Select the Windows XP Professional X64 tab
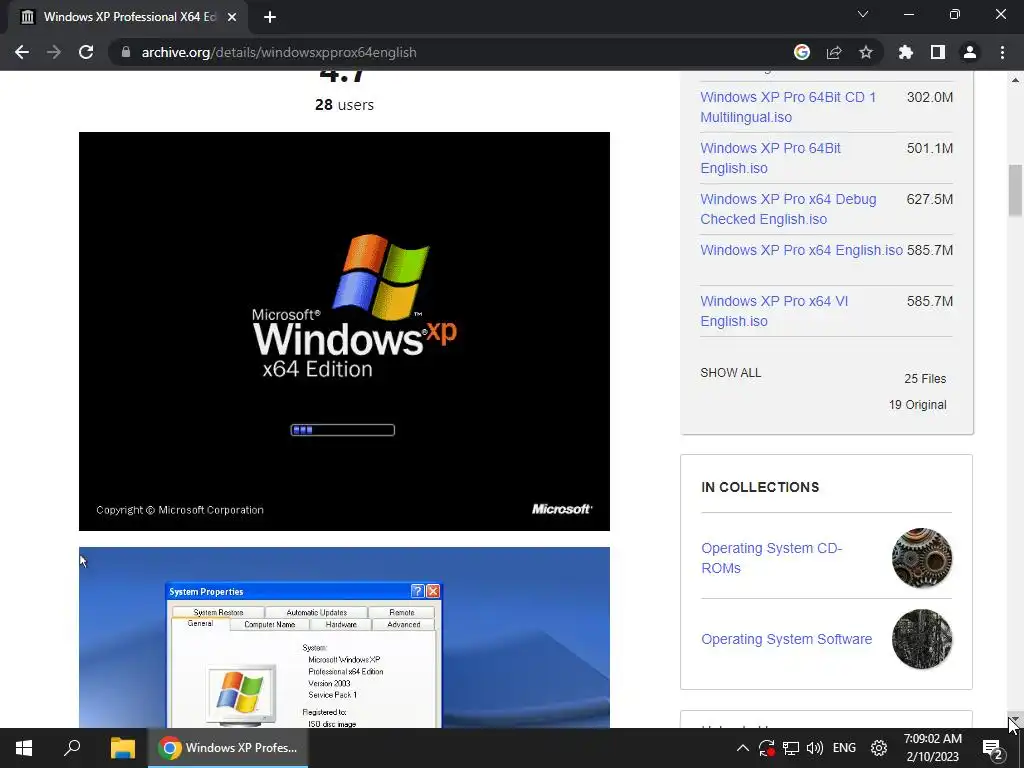 (129, 17)
